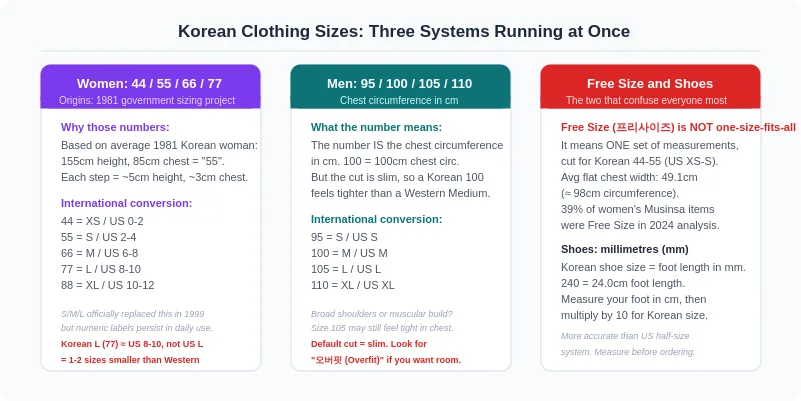Viewport: 801px width, 401px height.
Task: Click the 'S/M/L officially replaced this in 1999' note
Action: (x=132, y=314)
